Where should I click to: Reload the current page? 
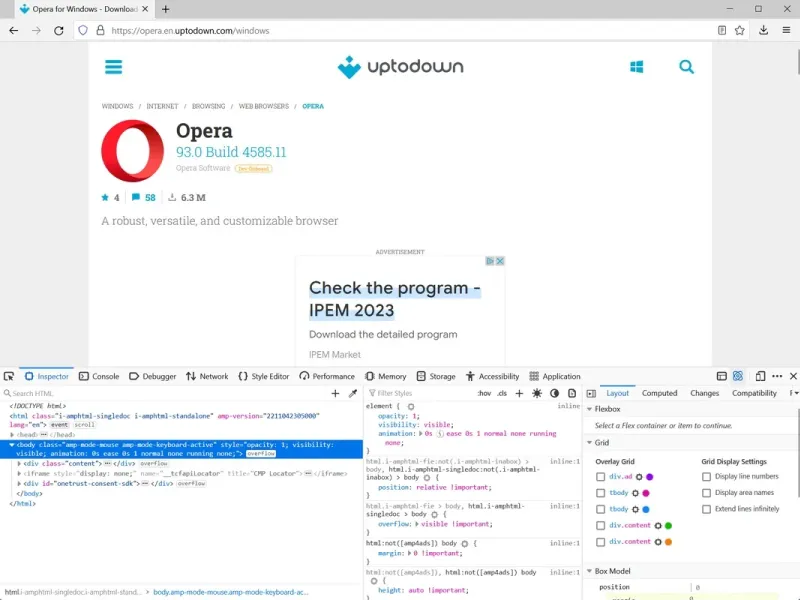(59, 31)
